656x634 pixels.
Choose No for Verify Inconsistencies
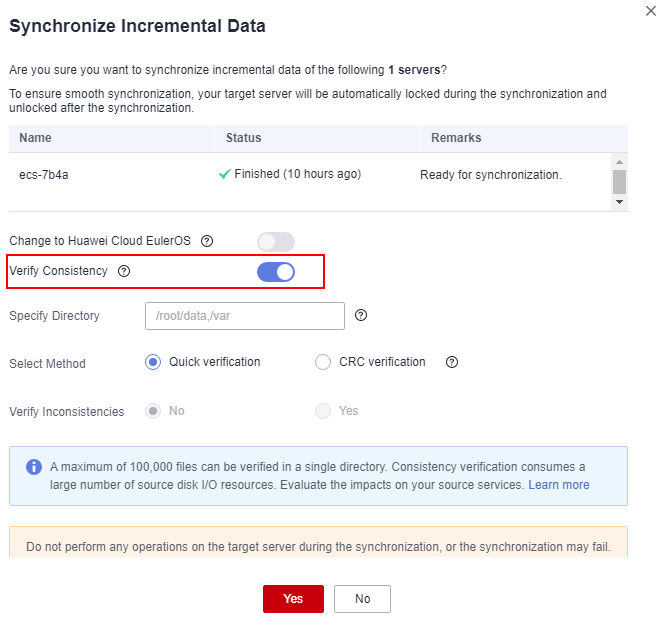coord(153,411)
